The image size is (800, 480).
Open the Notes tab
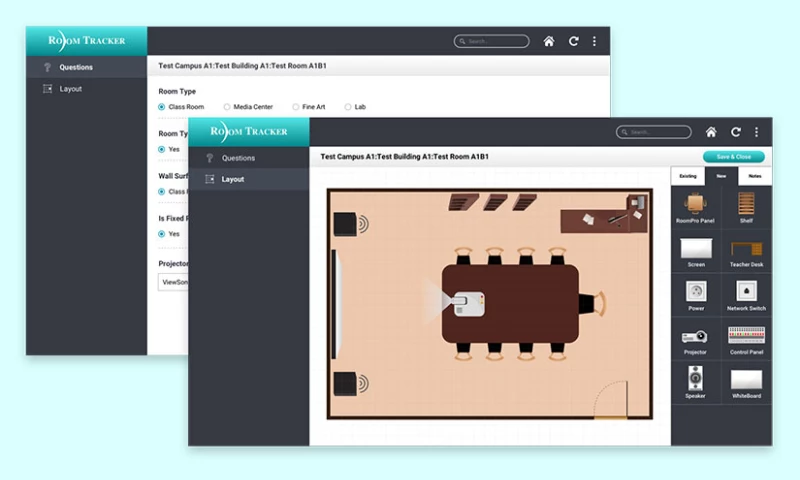tap(754, 176)
